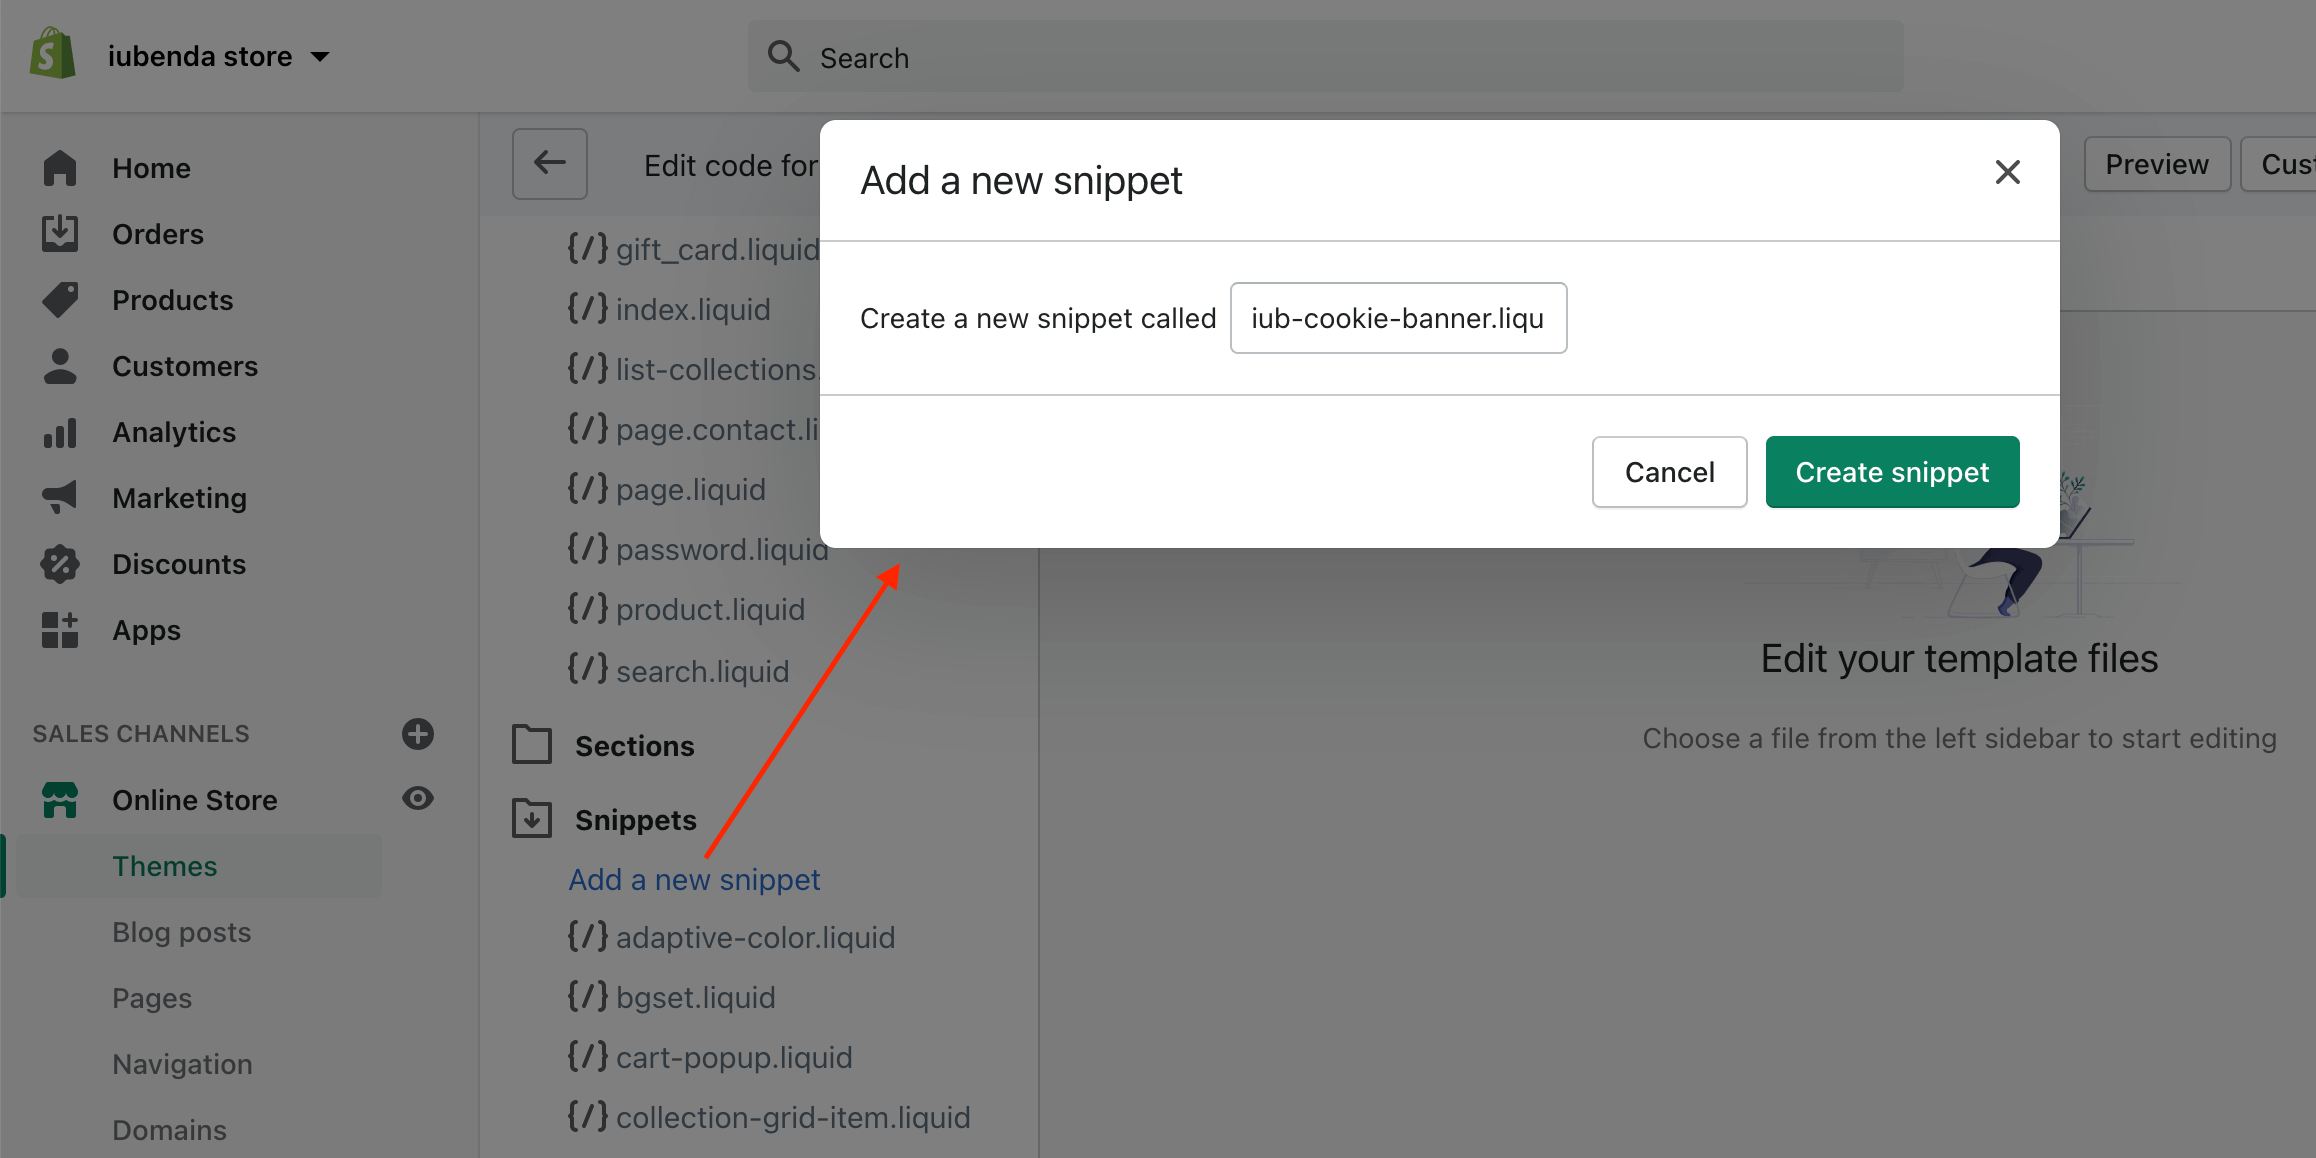Click the Apps icon in the sidebar
This screenshot has width=2316, height=1158.
pos(60,629)
